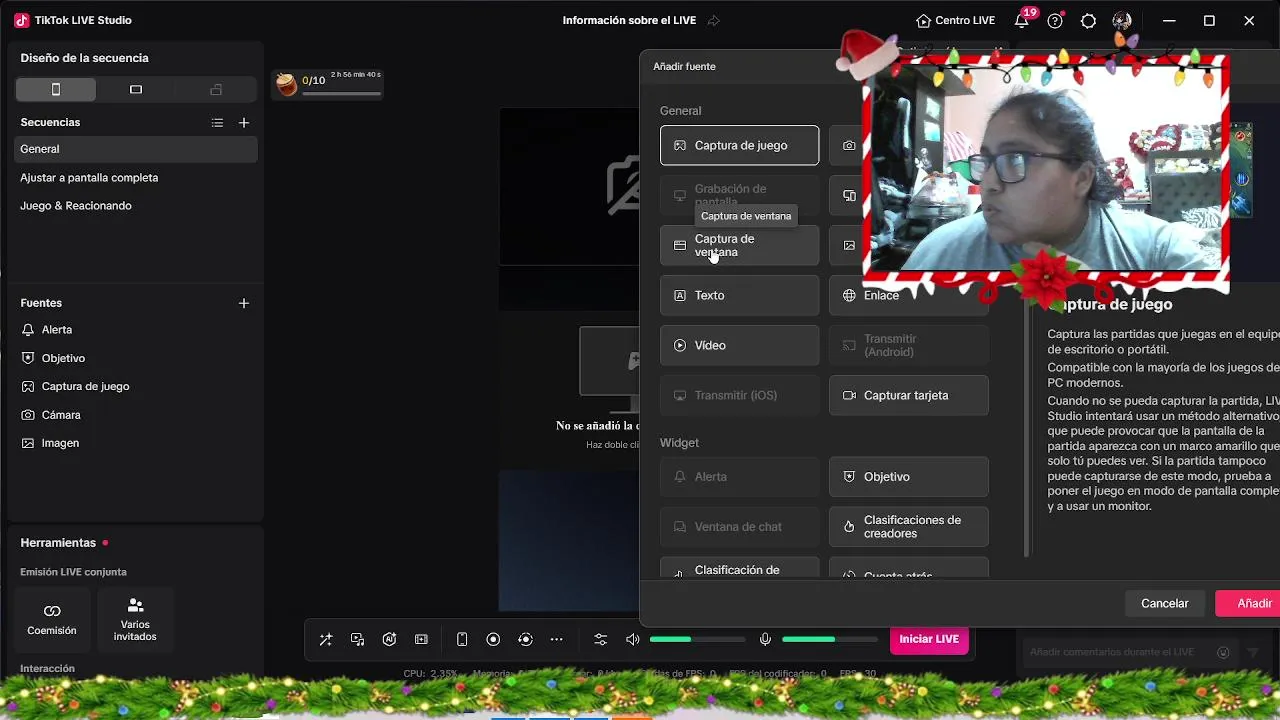Open the more options ellipsis

pos(557,640)
